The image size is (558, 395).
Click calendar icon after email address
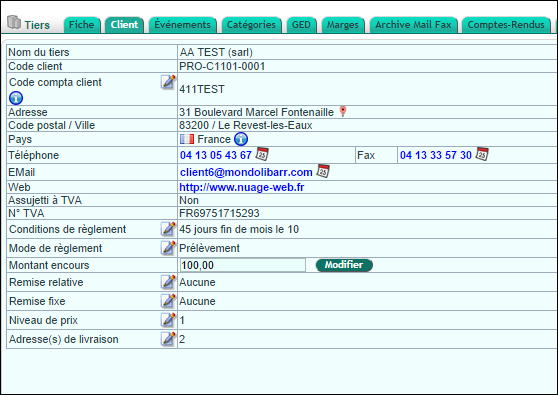coord(323,171)
